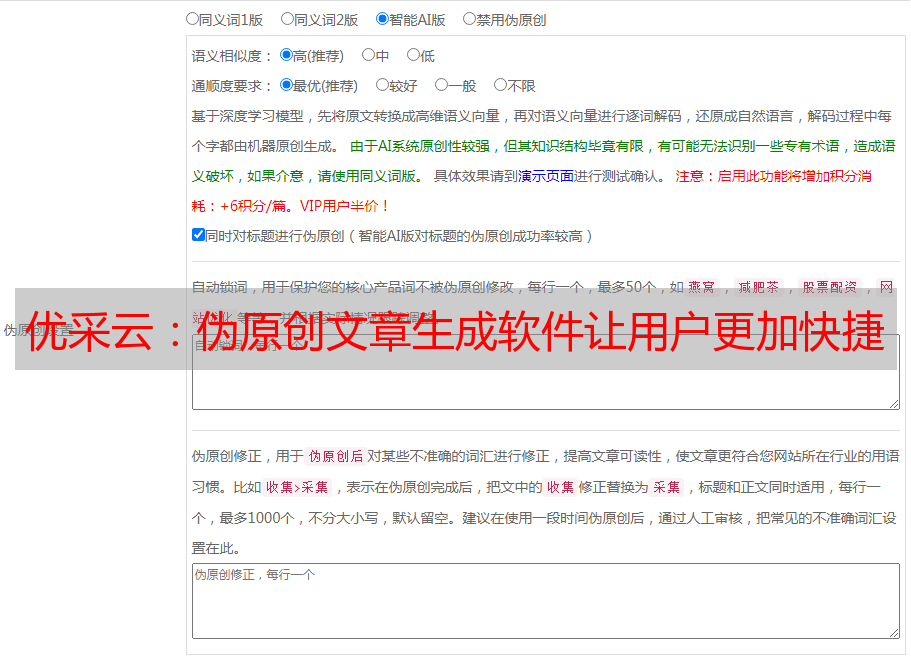Click the 股票配资 example keyword

coord(830,287)
